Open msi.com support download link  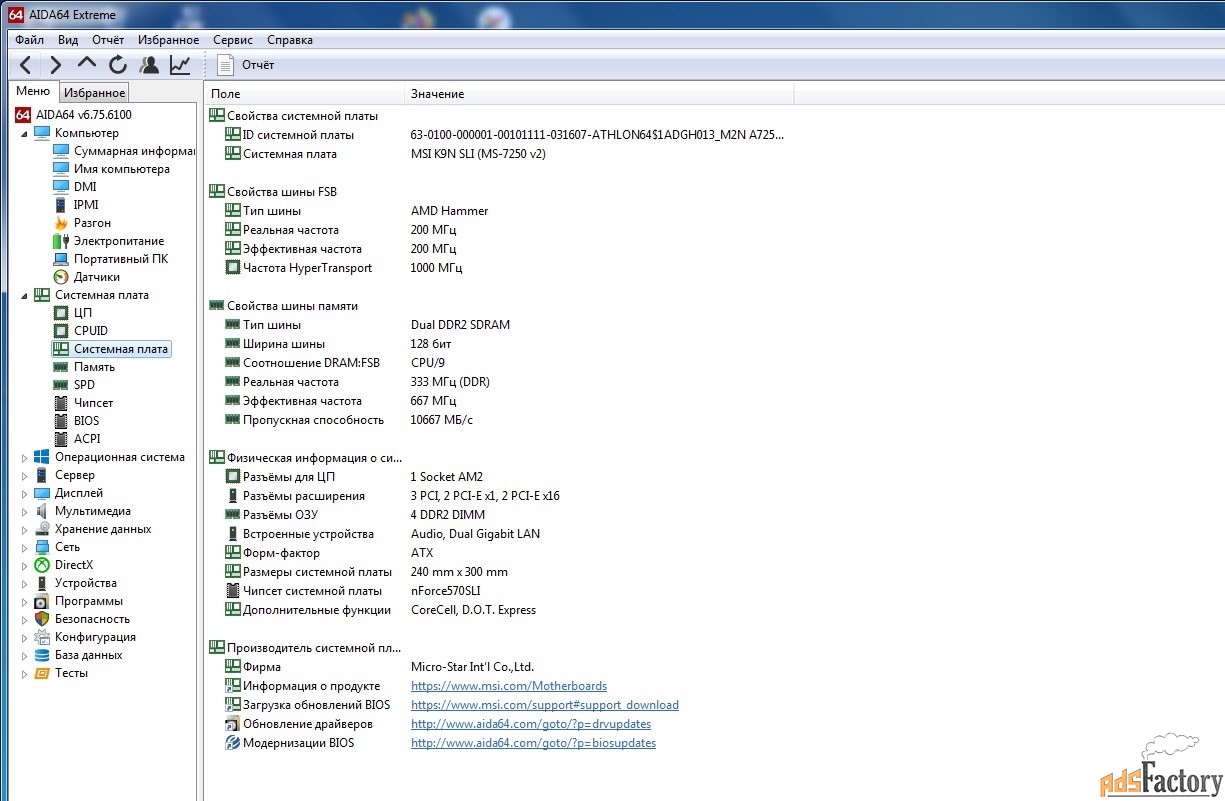(x=545, y=705)
